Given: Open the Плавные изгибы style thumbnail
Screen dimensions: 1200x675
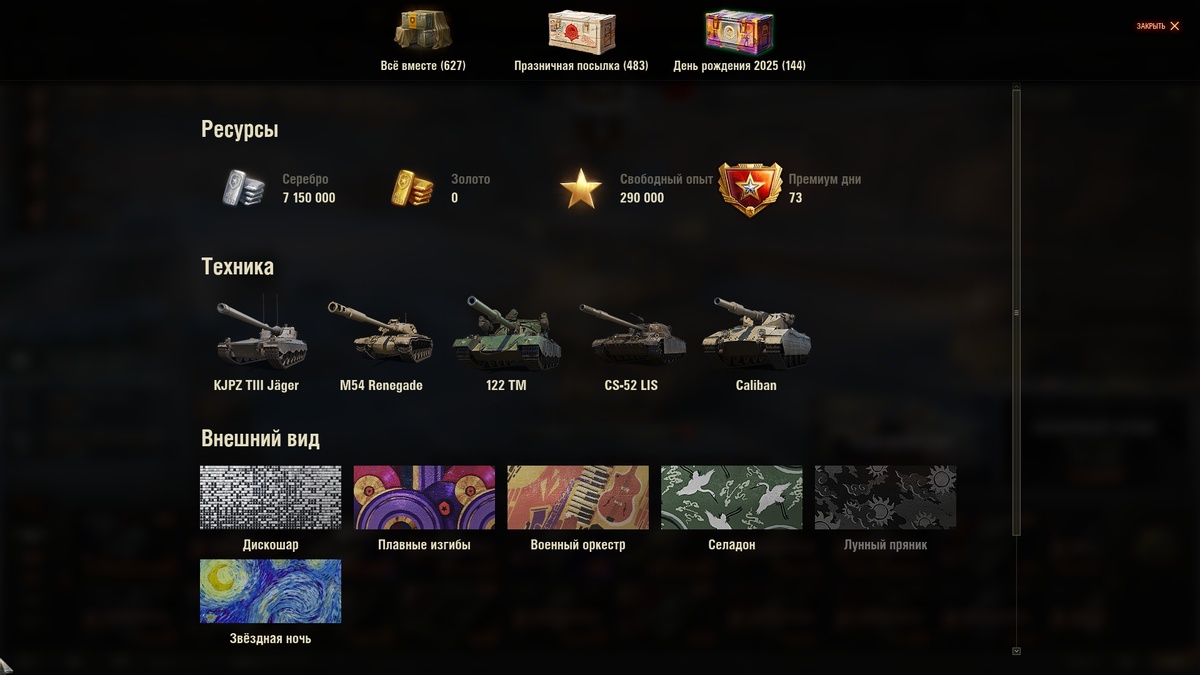Looking at the screenshot, I should (x=424, y=497).
